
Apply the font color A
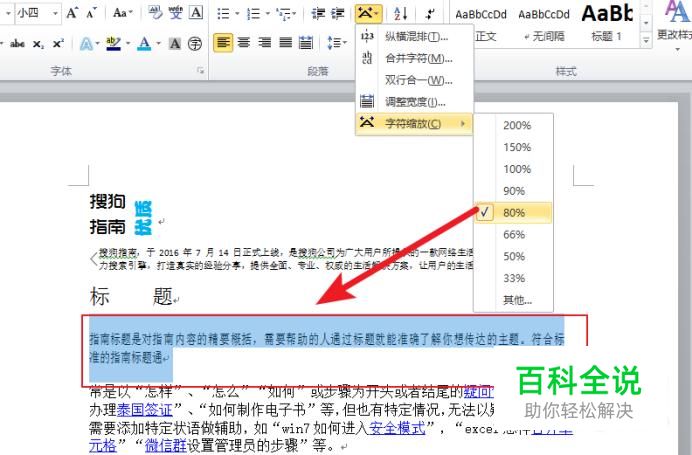click(144, 43)
